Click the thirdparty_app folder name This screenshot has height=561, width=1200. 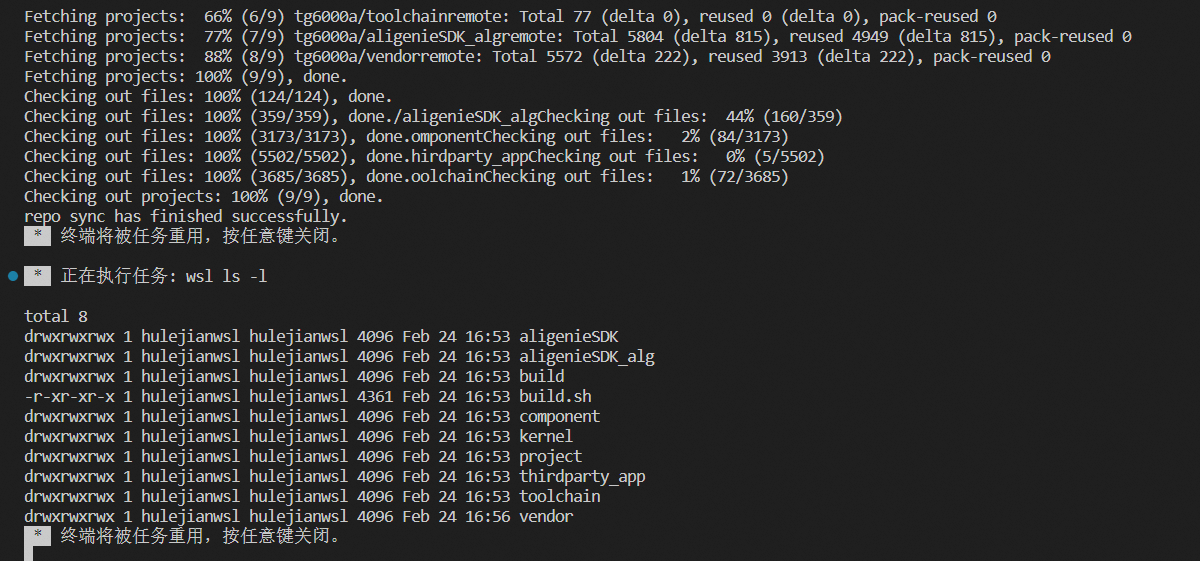(x=582, y=476)
